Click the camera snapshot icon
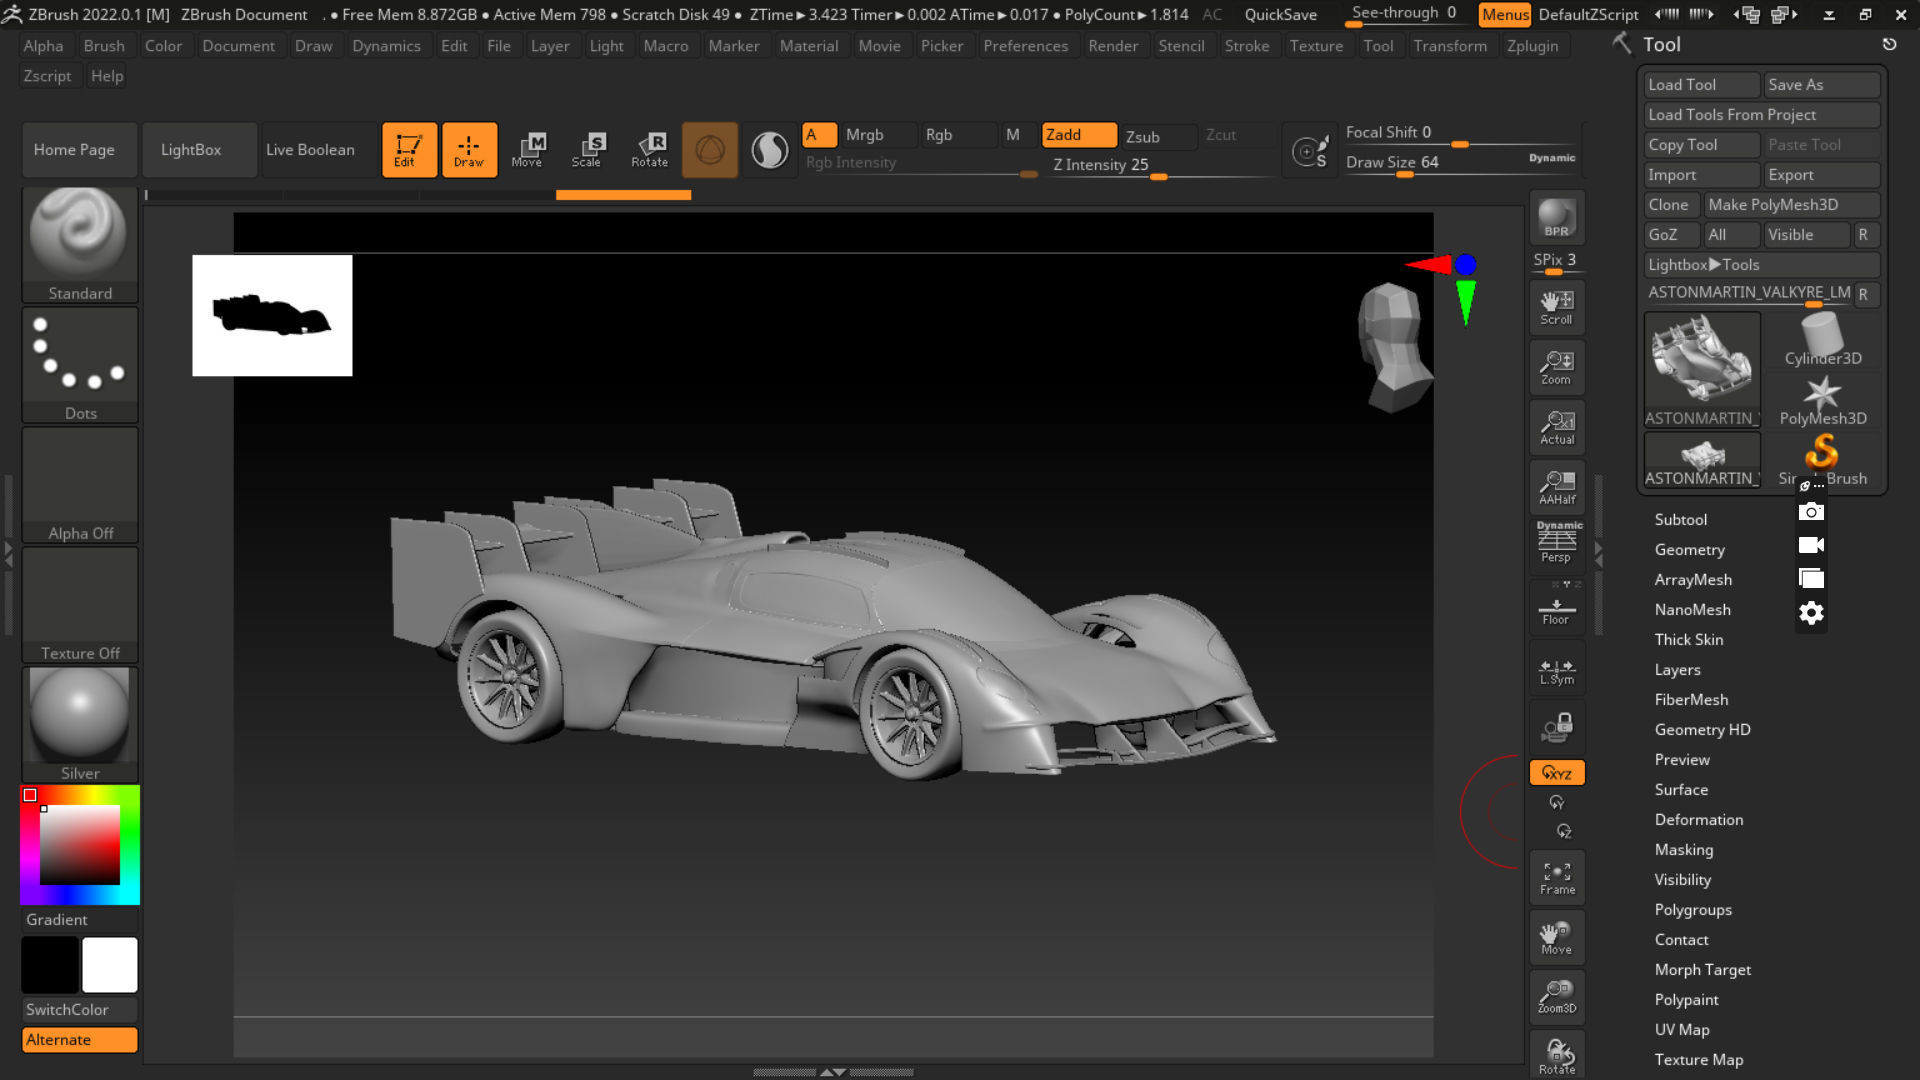The image size is (1920, 1080). point(1811,512)
